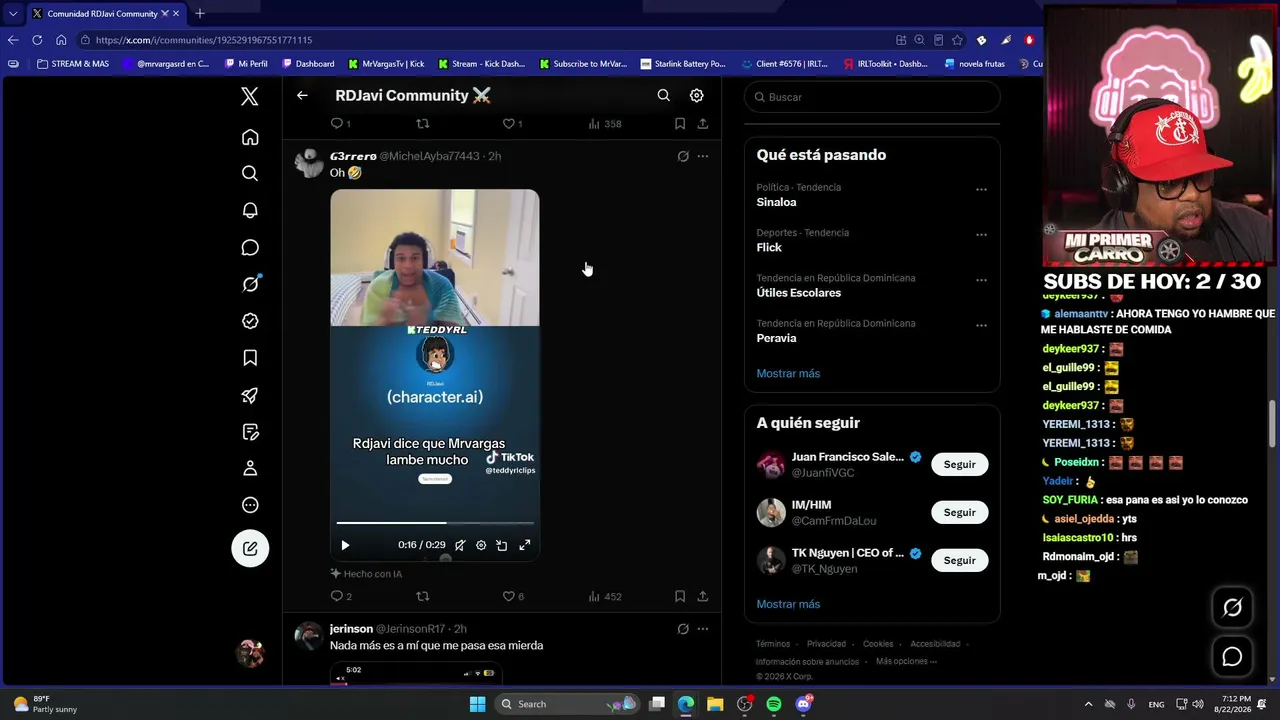Open Spotify from taskbar
Image resolution: width=1280 pixels, height=720 pixels.
click(774, 704)
